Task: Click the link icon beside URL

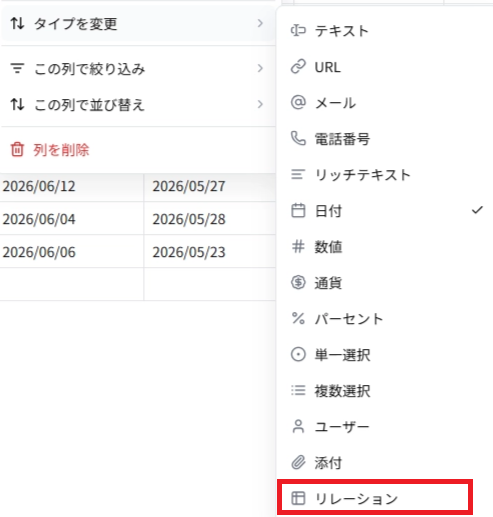Action: tap(298, 67)
